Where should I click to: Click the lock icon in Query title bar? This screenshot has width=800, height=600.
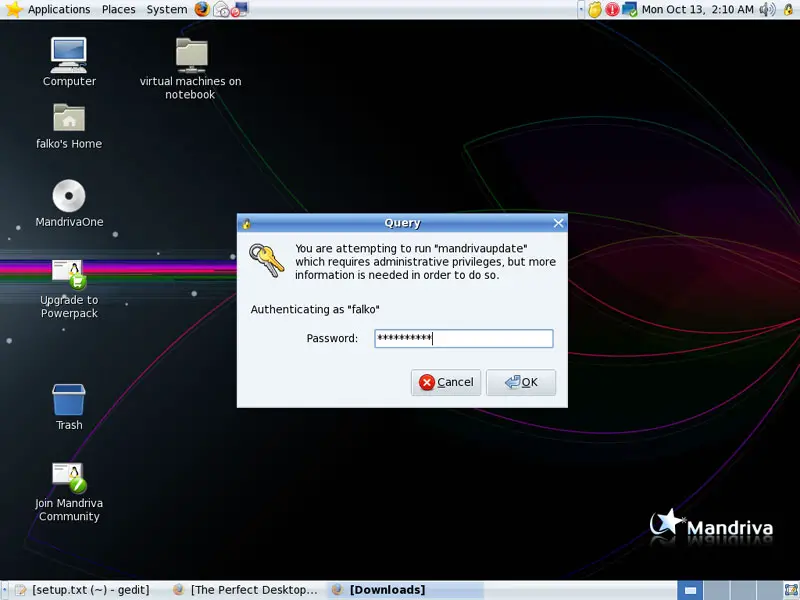[247, 223]
